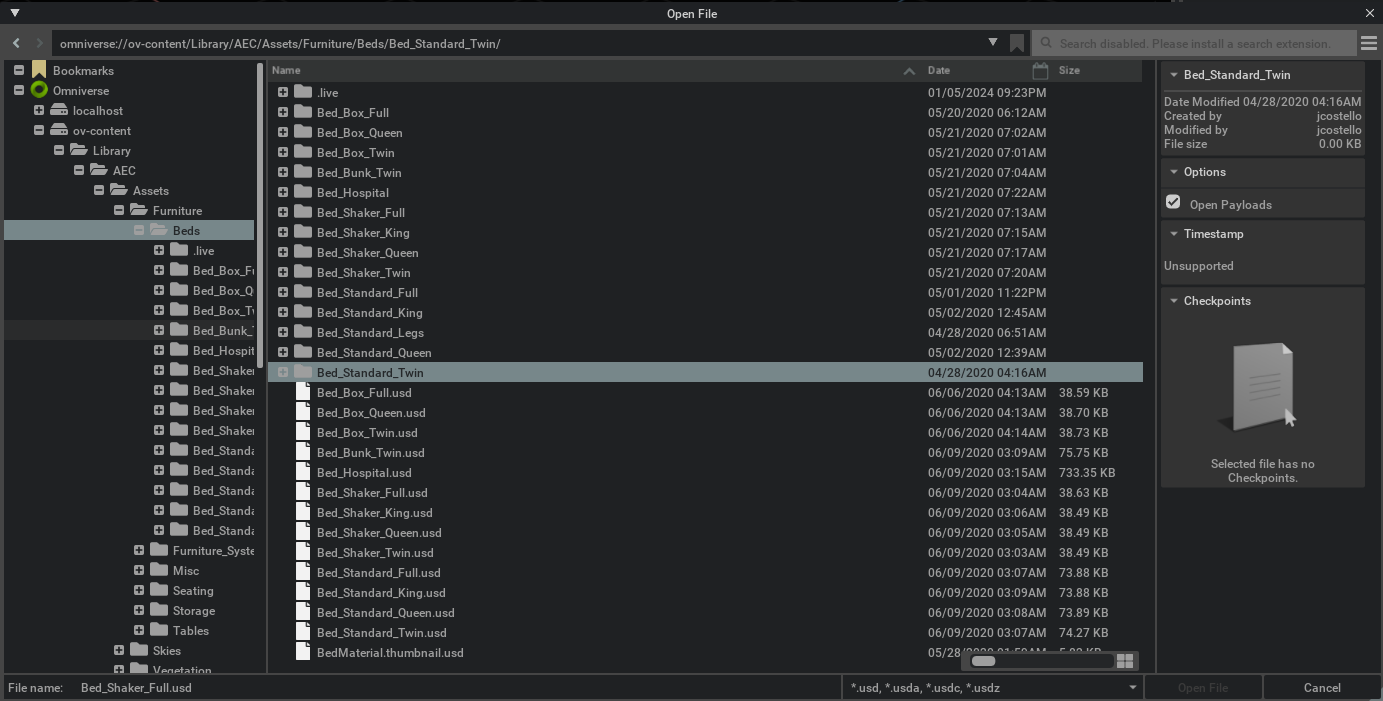Expand the Bed_Hospital folder in list
Viewport: 1383px width, 701px height.
(x=283, y=192)
